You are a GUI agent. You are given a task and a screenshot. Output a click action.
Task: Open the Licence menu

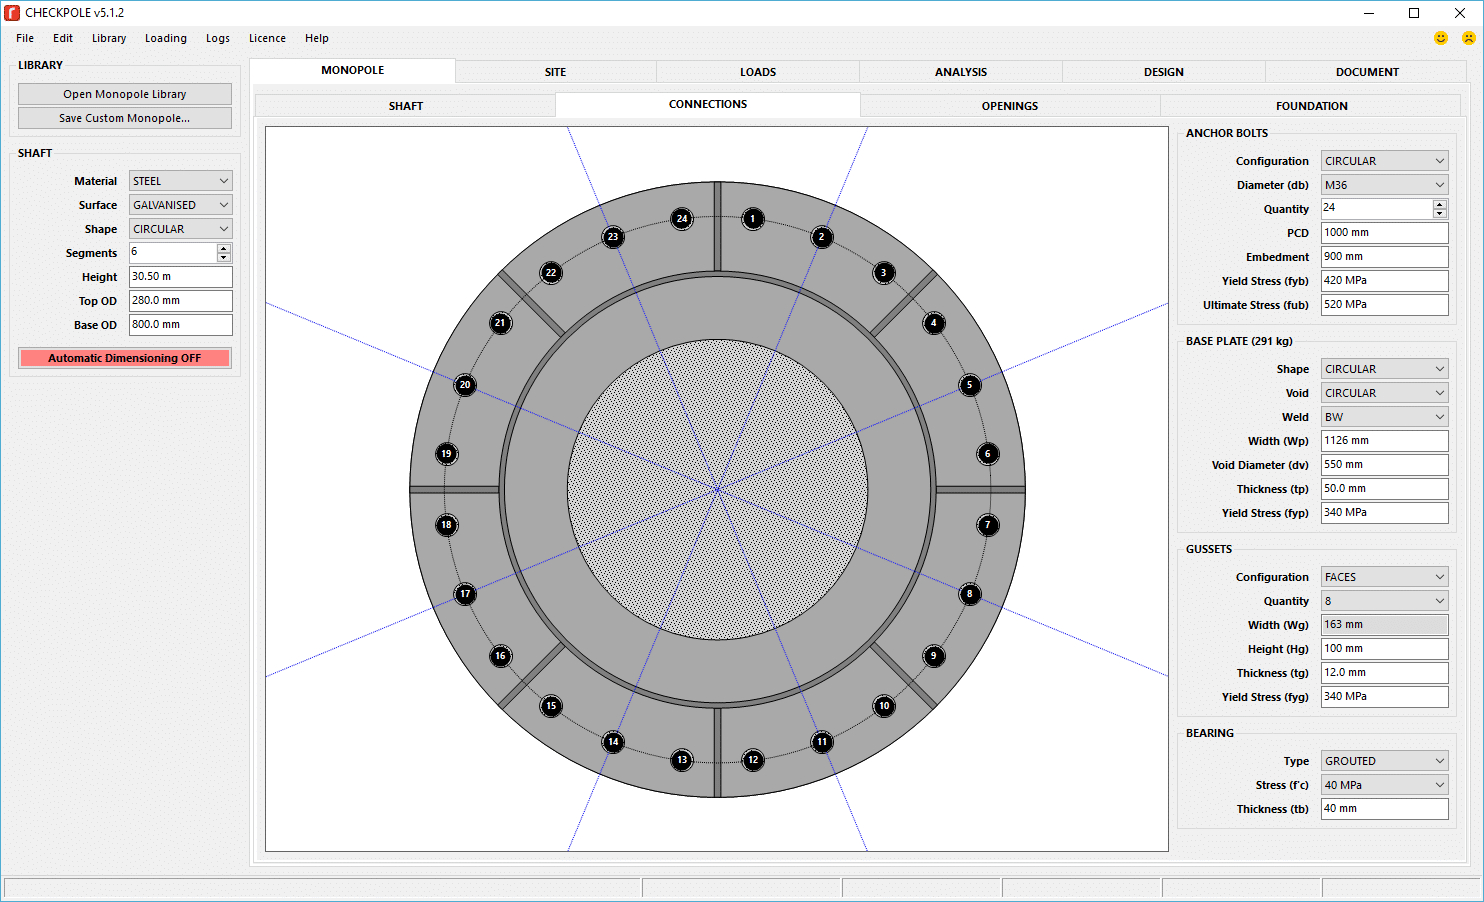(267, 38)
